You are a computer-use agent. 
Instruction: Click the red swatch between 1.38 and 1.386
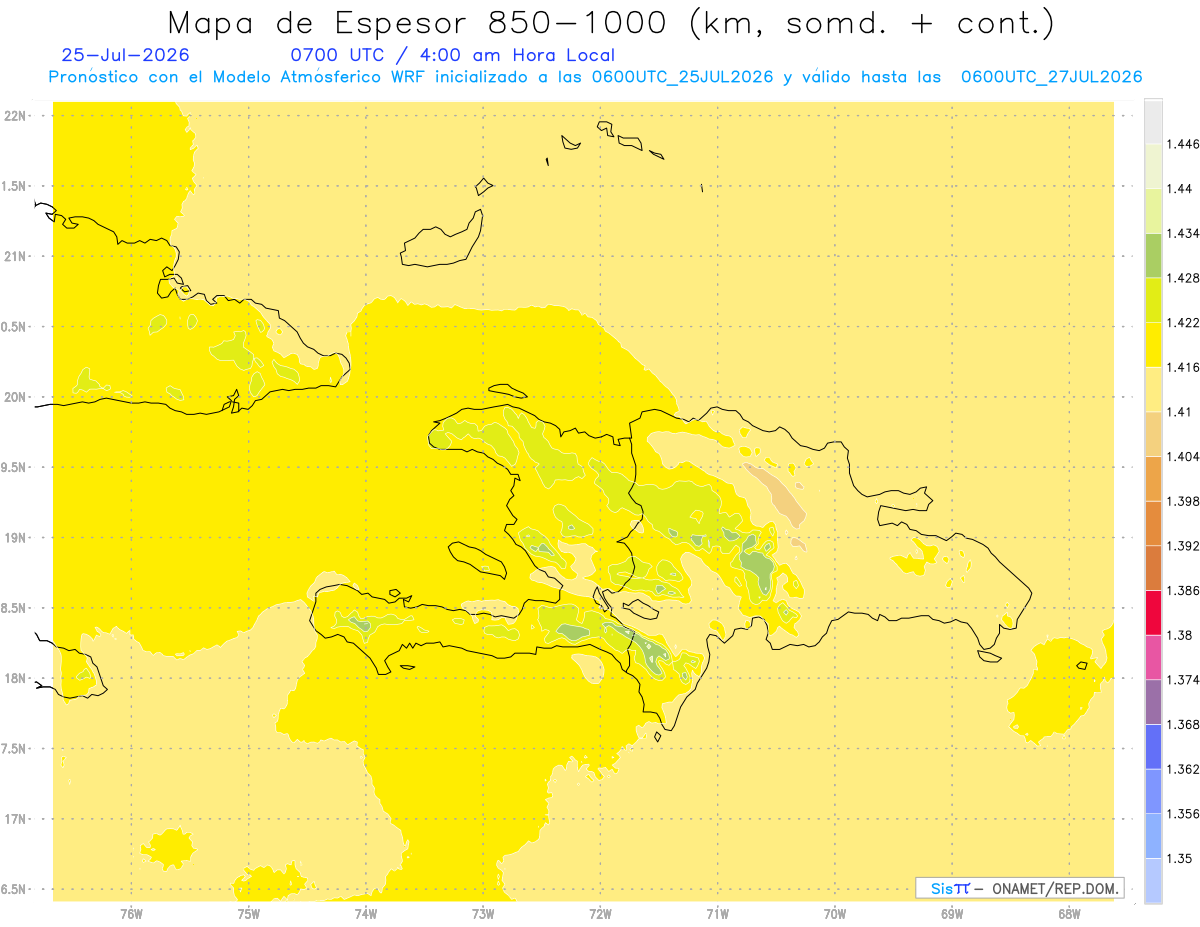click(1153, 612)
